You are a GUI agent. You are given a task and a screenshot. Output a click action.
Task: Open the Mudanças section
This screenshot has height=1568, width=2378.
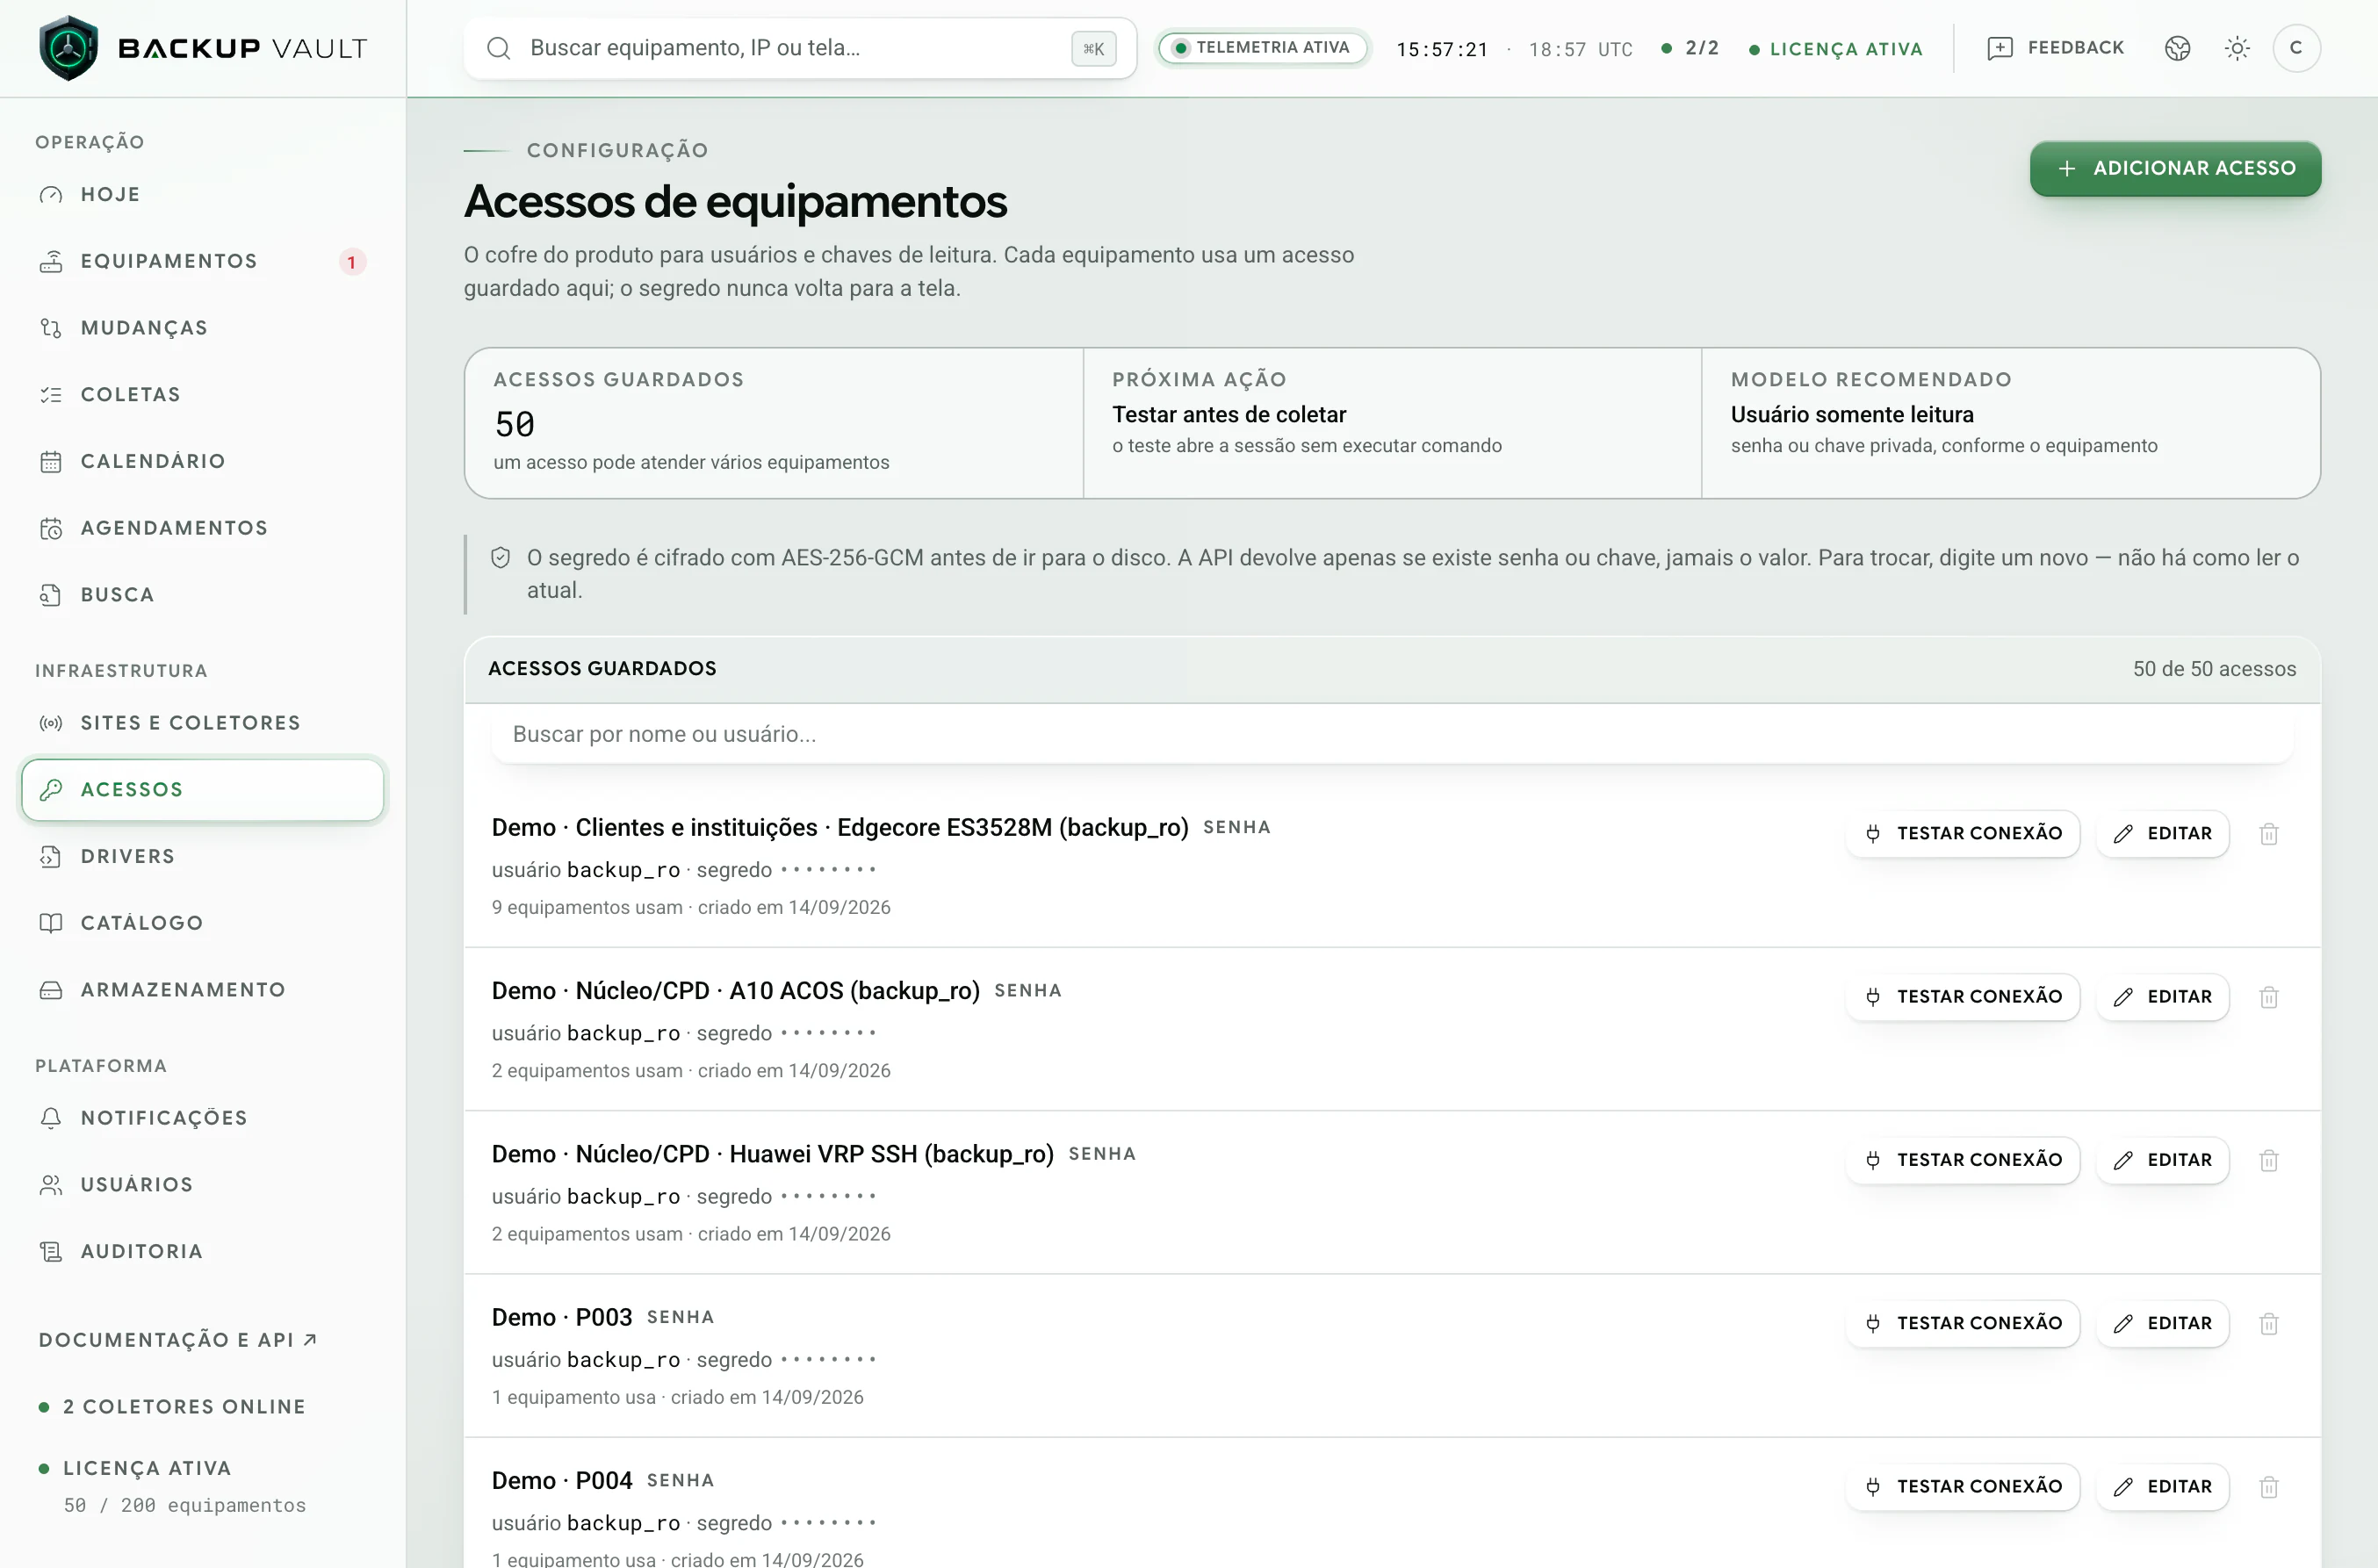(202, 328)
